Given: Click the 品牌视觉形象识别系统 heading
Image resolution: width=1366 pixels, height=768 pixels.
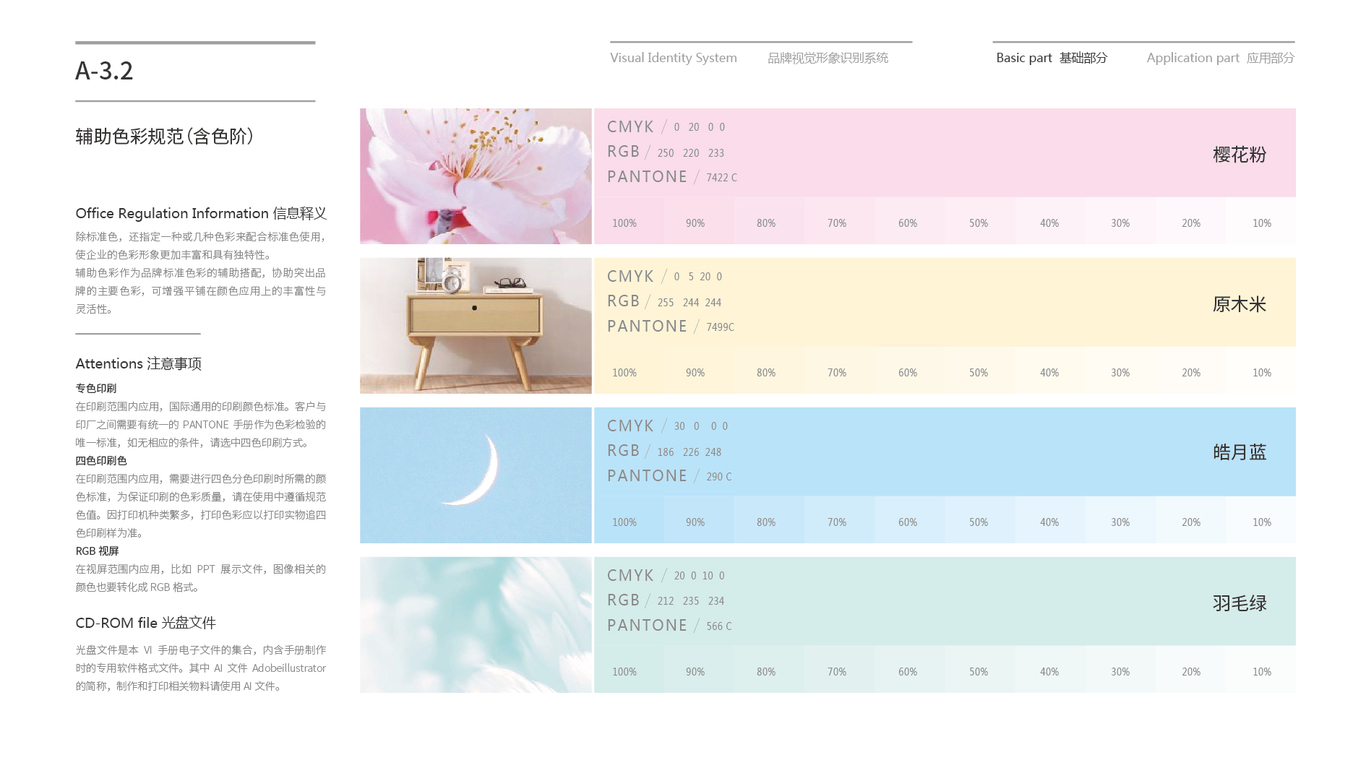Looking at the screenshot, I should coord(828,58).
